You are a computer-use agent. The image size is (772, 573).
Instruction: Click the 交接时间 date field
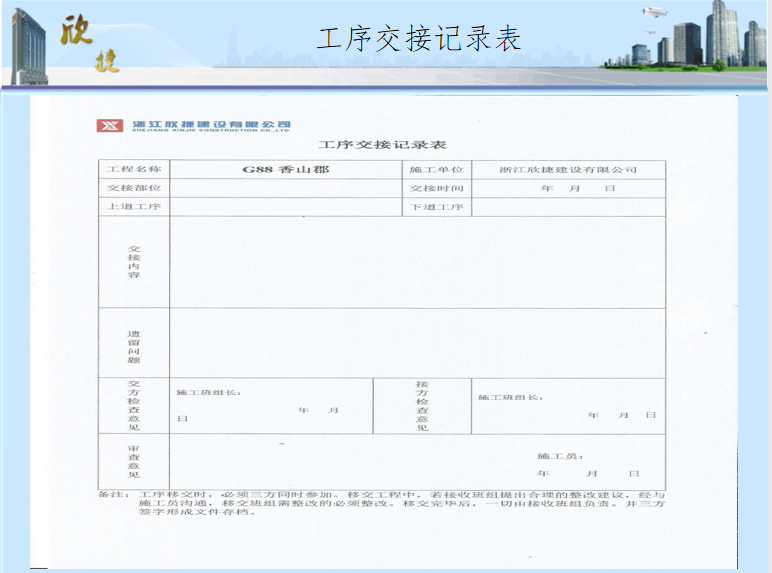pyautogui.click(x=568, y=188)
